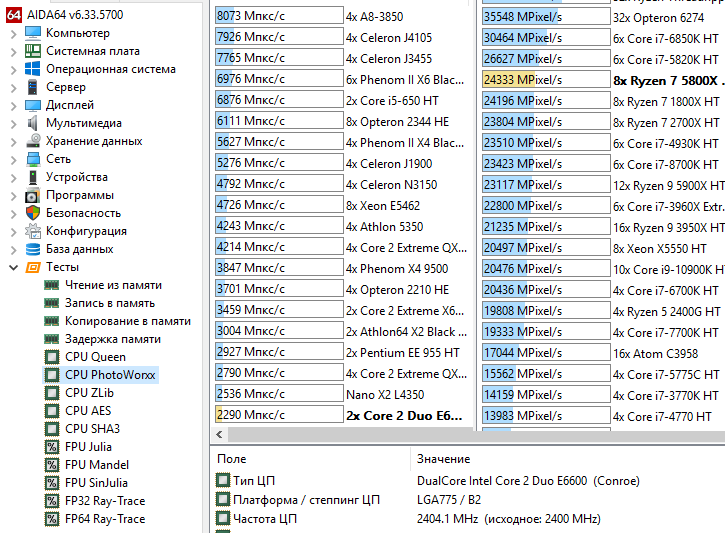This screenshot has width=725, height=533.
Task: Click the Устройства device icon
Action: (x=33, y=177)
